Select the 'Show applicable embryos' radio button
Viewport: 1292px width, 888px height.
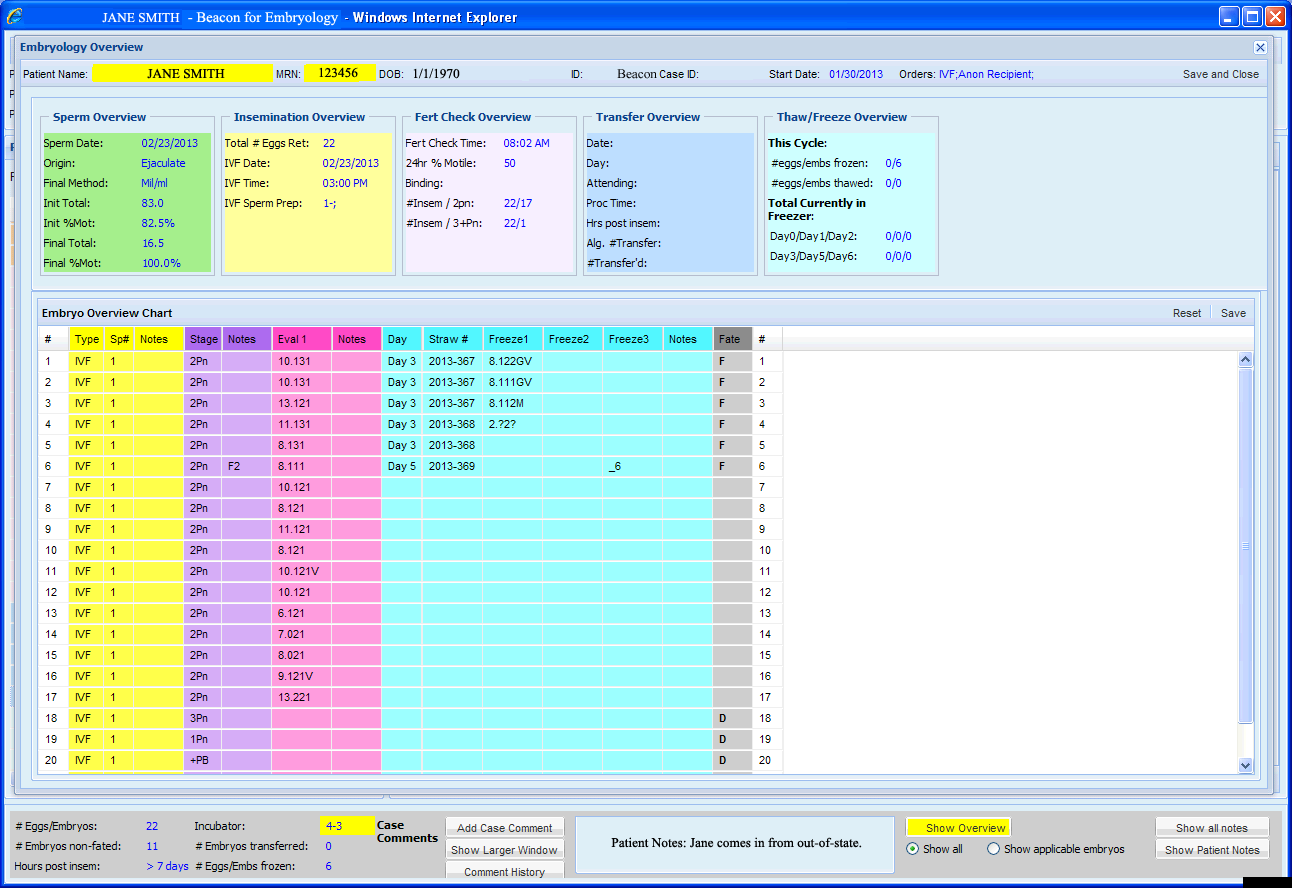coord(991,848)
